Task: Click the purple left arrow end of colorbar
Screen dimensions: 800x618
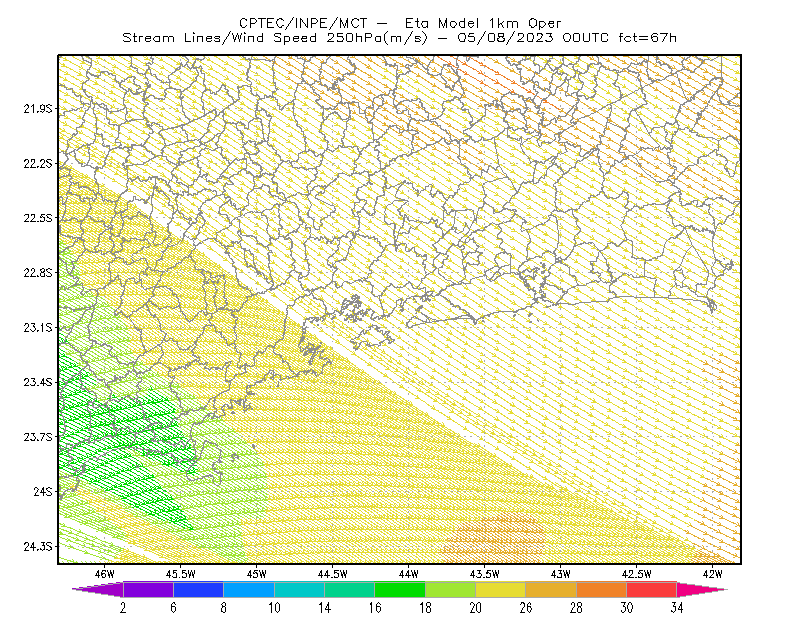Action: point(98,589)
